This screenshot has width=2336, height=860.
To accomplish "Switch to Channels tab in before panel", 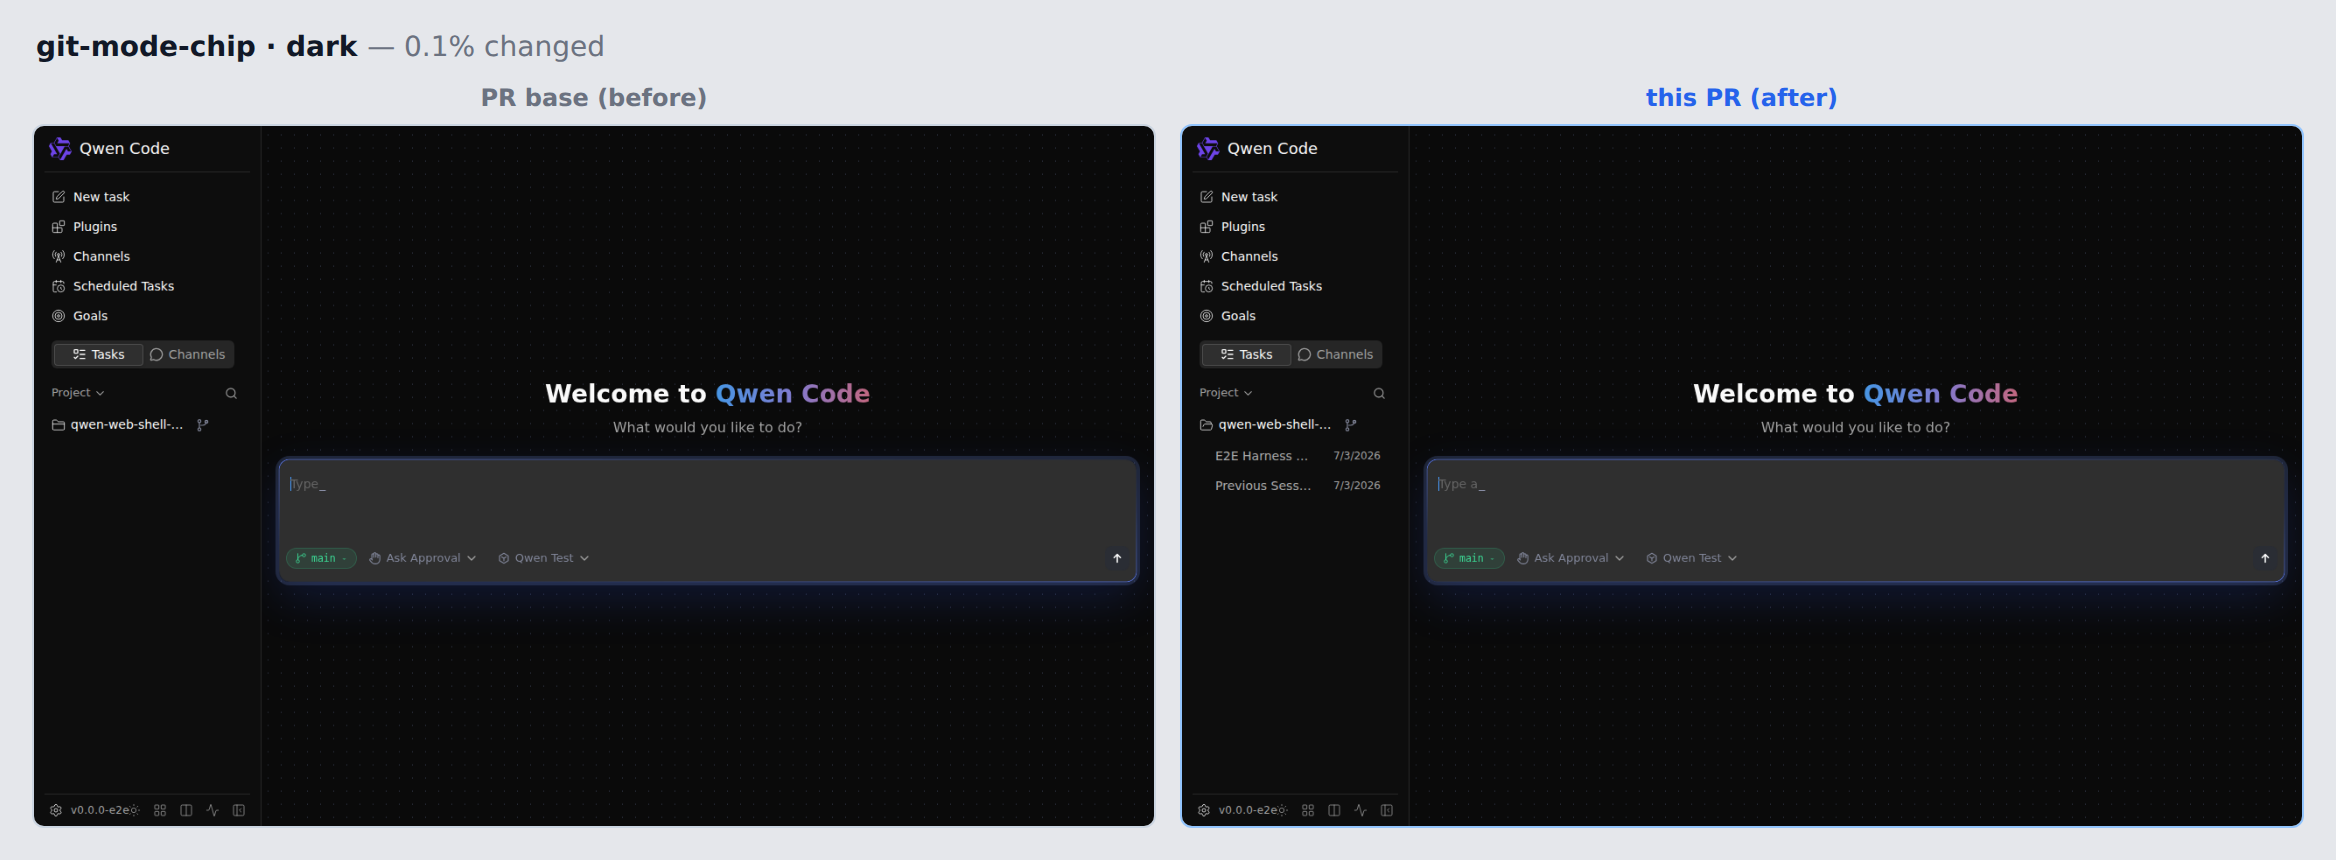I will 188,355.
